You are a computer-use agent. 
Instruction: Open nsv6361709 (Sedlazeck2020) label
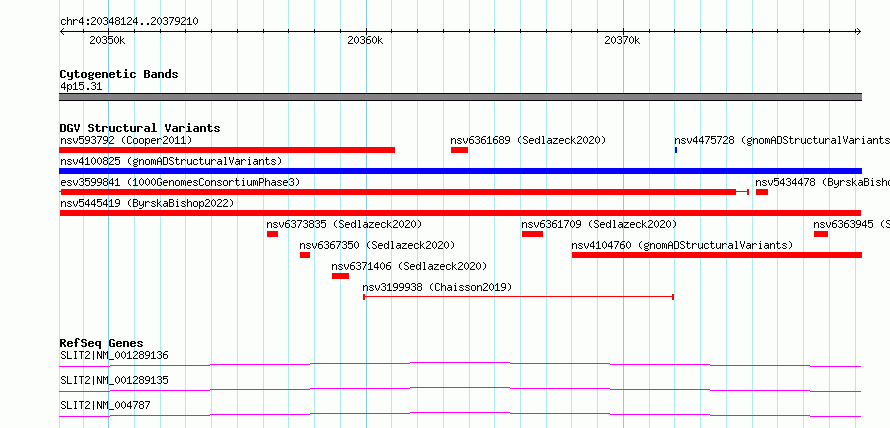pos(599,224)
